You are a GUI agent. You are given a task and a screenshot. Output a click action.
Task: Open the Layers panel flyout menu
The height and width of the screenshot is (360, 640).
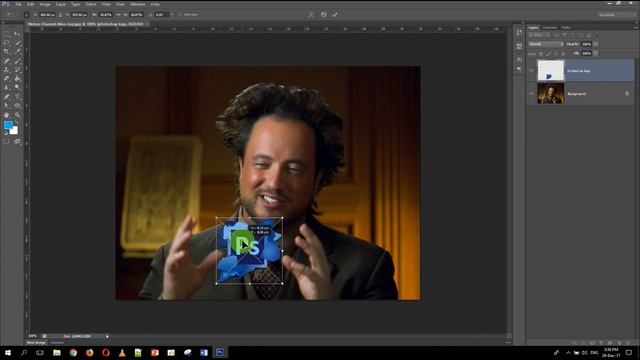(x=636, y=27)
